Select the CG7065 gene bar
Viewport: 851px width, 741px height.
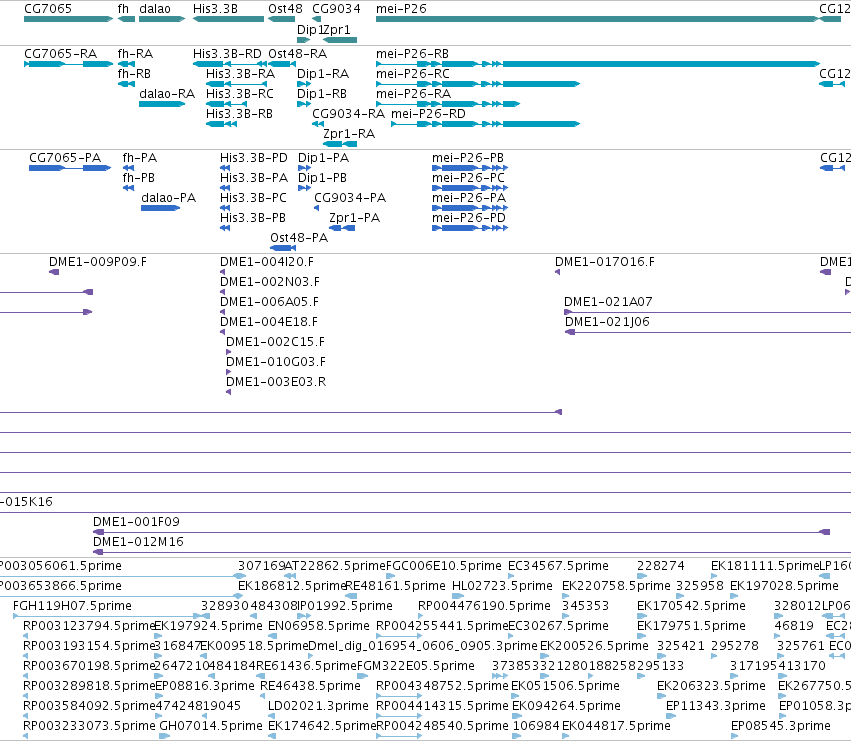click(68, 19)
